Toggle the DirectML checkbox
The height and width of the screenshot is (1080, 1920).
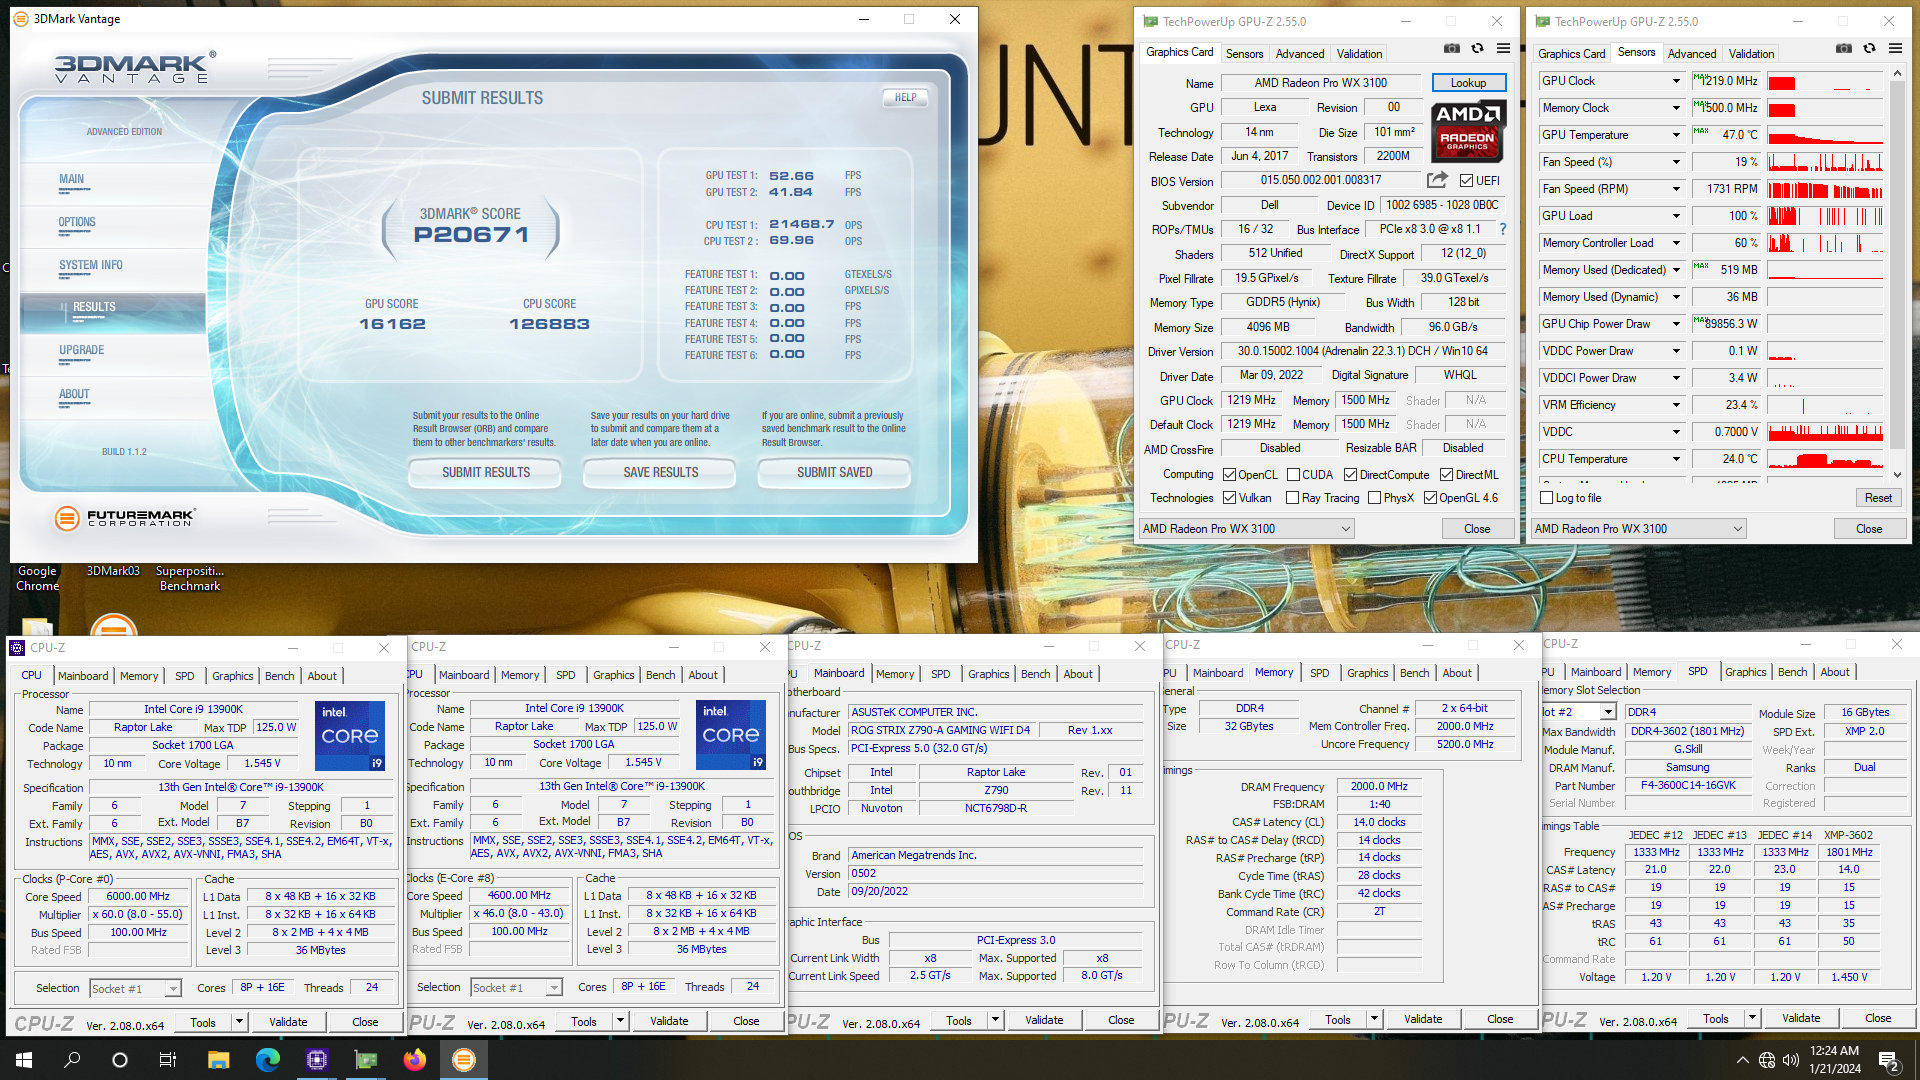pos(1446,475)
